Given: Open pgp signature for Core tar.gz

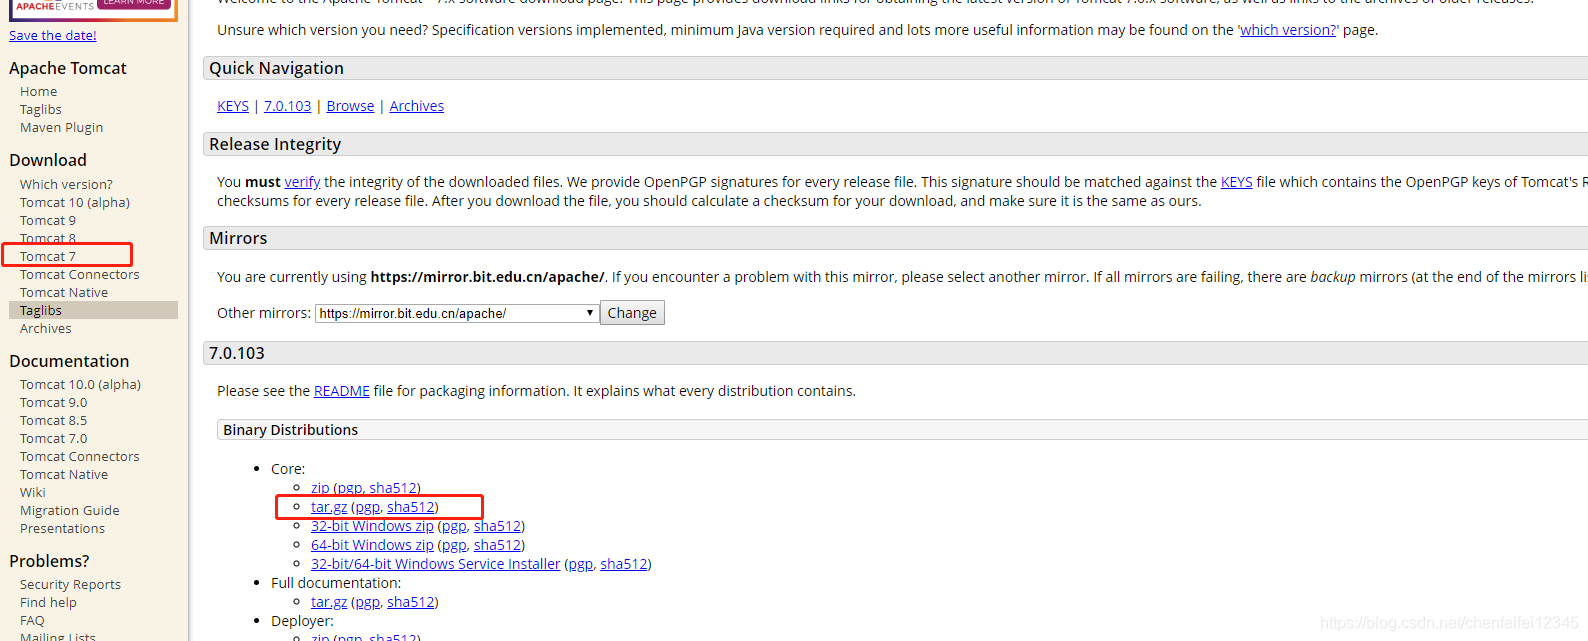Looking at the screenshot, I should click(367, 507).
